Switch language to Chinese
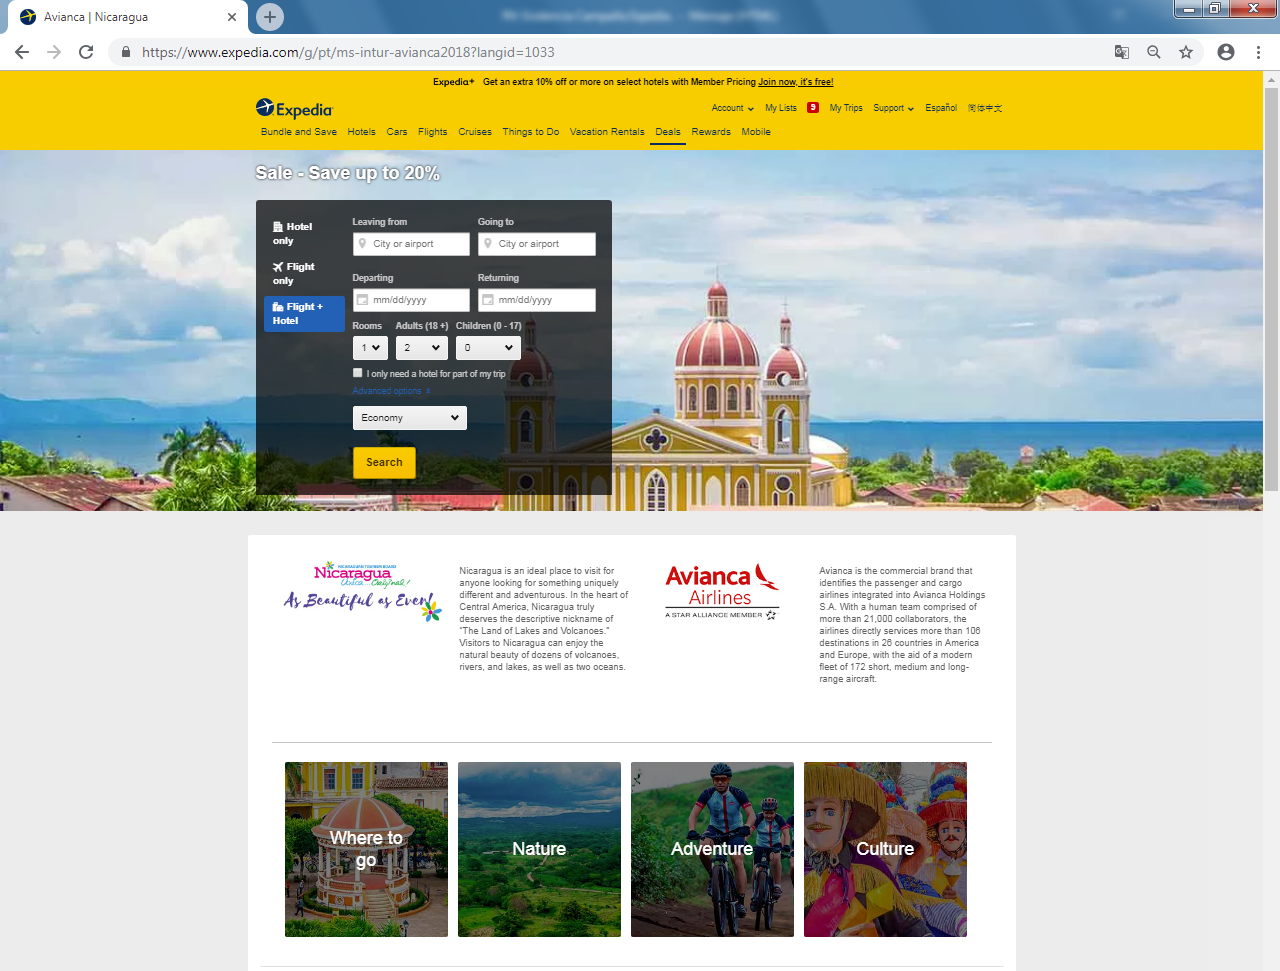This screenshot has width=1280, height=971. click(985, 108)
